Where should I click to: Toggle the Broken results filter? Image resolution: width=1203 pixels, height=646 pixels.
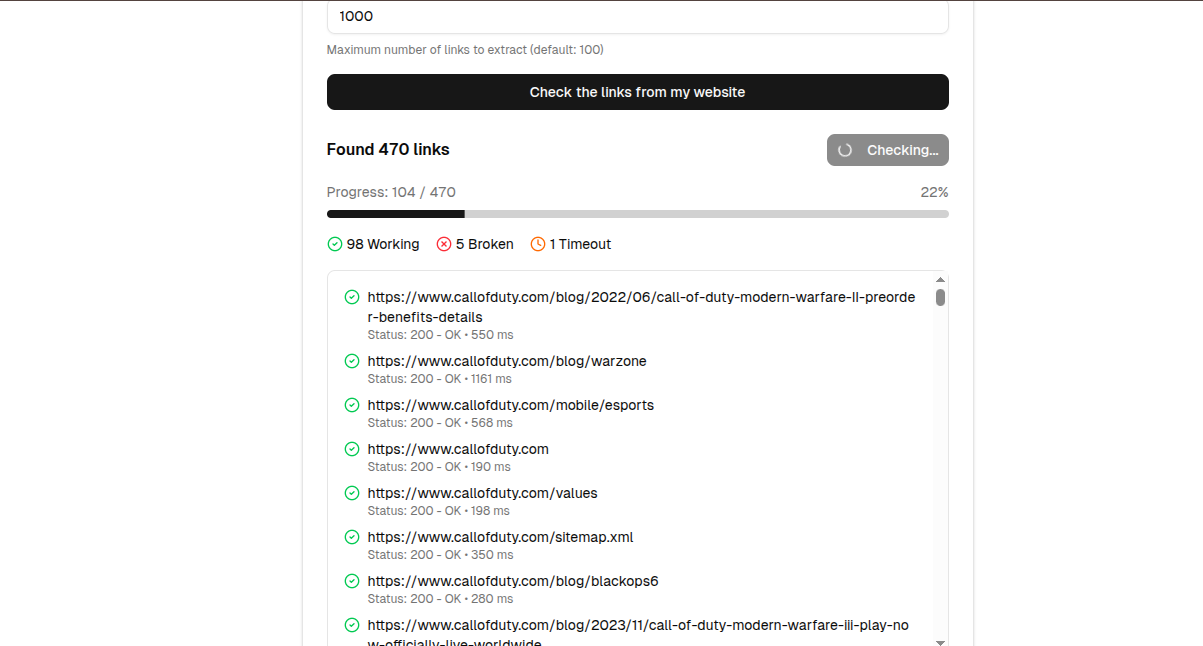click(x=475, y=243)
